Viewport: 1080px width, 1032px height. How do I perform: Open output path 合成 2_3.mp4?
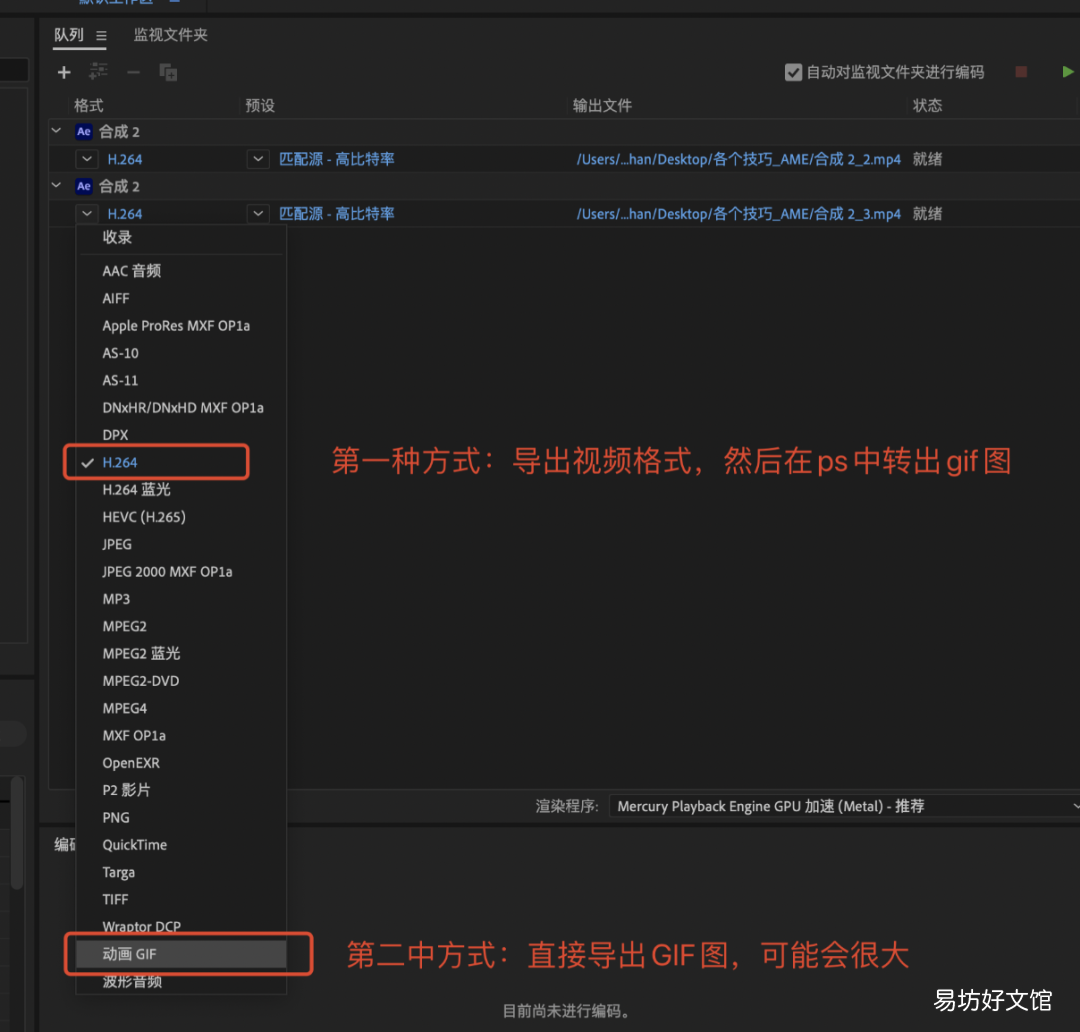(738, 214)
